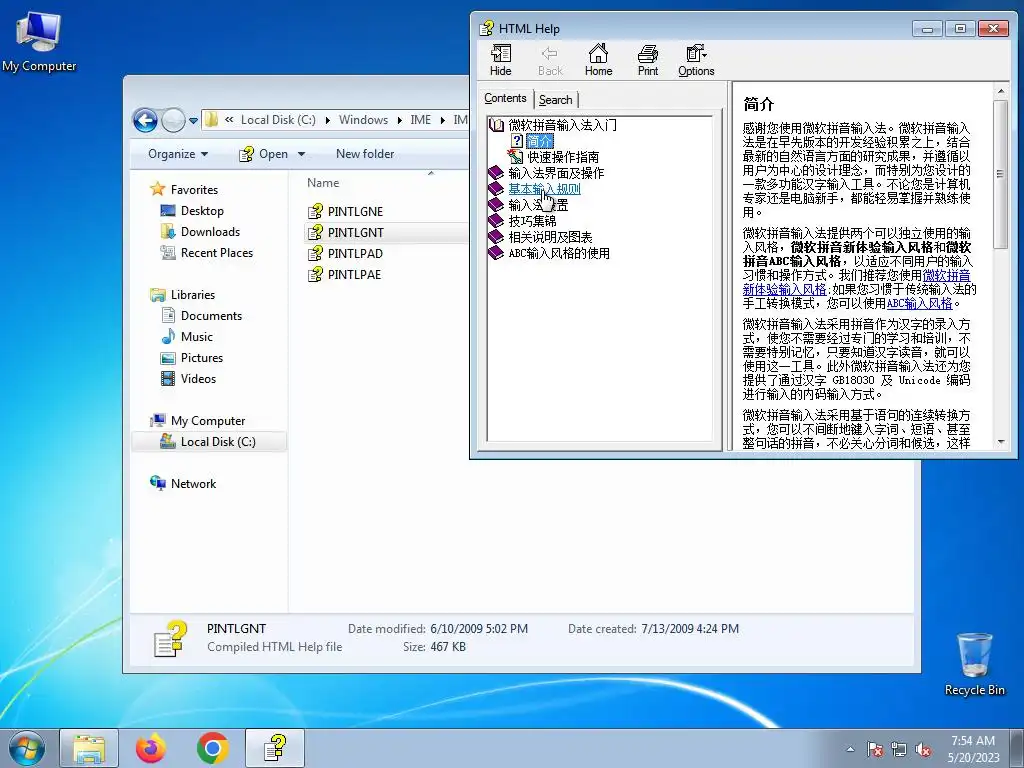Click the Open button in Explorer toolbar
The image size is (1024, 768).
tap(264, 154)
